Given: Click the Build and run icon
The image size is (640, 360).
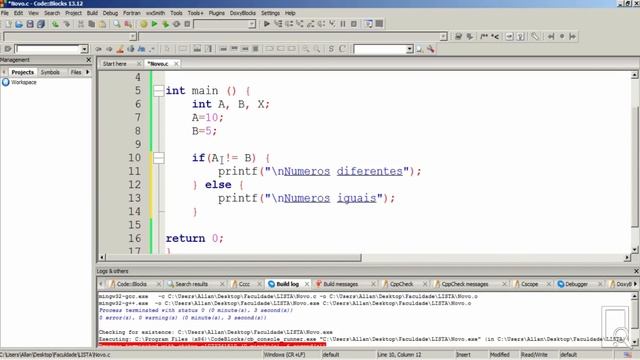Looking at the screenshot, I should [165, 24].
